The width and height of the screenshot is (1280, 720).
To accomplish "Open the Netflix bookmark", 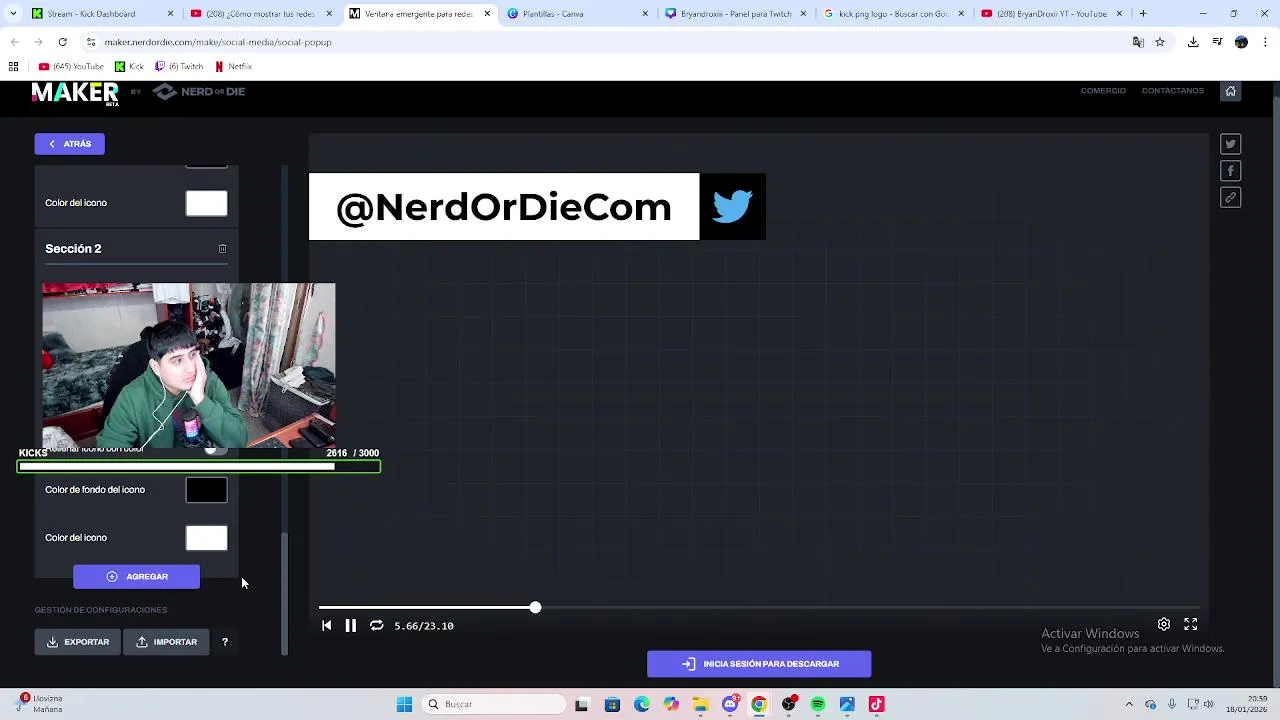I will click(x=233, y=66).
